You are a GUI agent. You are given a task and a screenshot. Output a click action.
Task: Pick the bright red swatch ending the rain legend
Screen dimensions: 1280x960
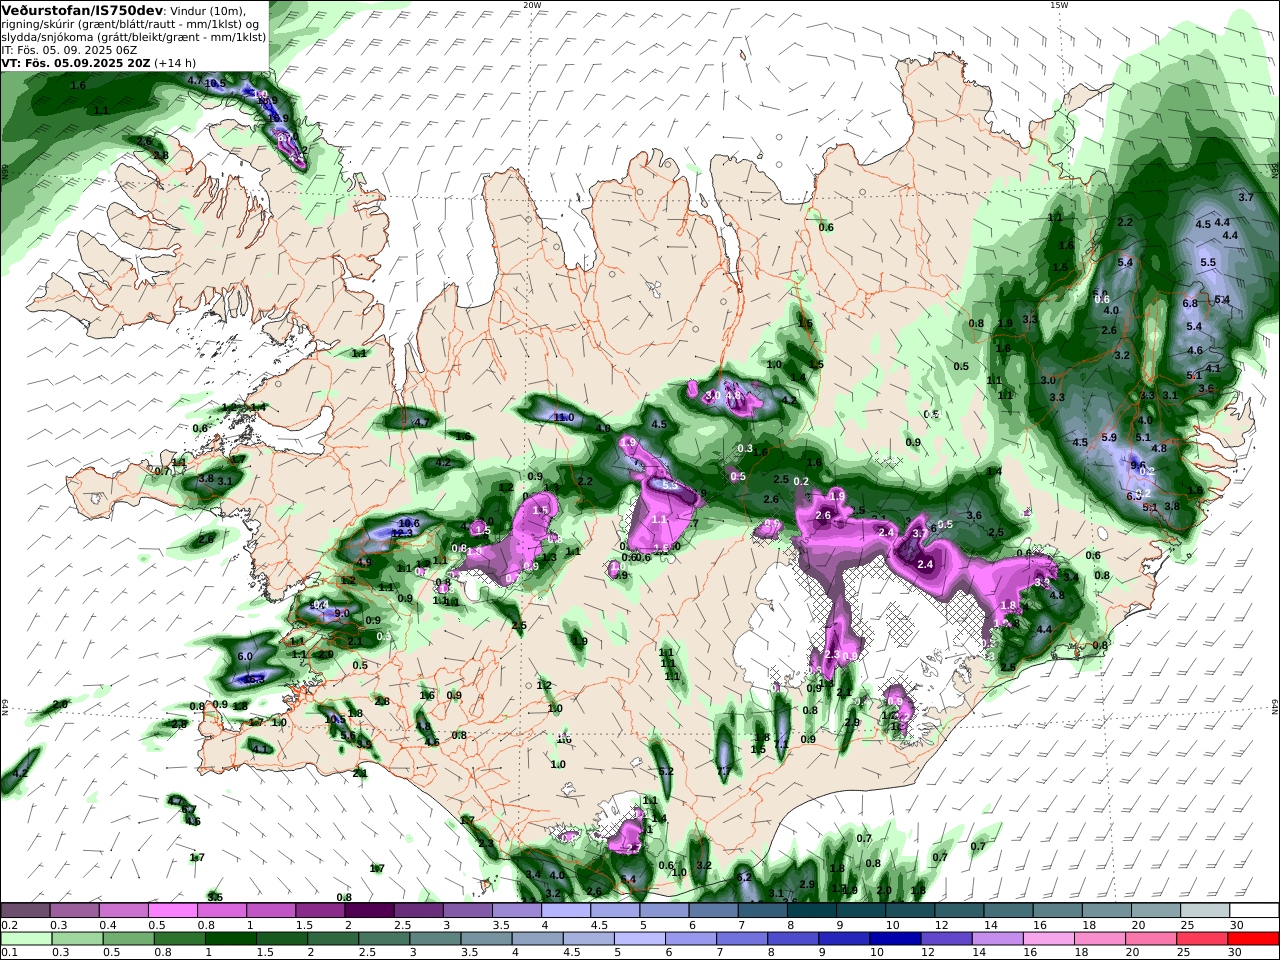pos(1255,938)
